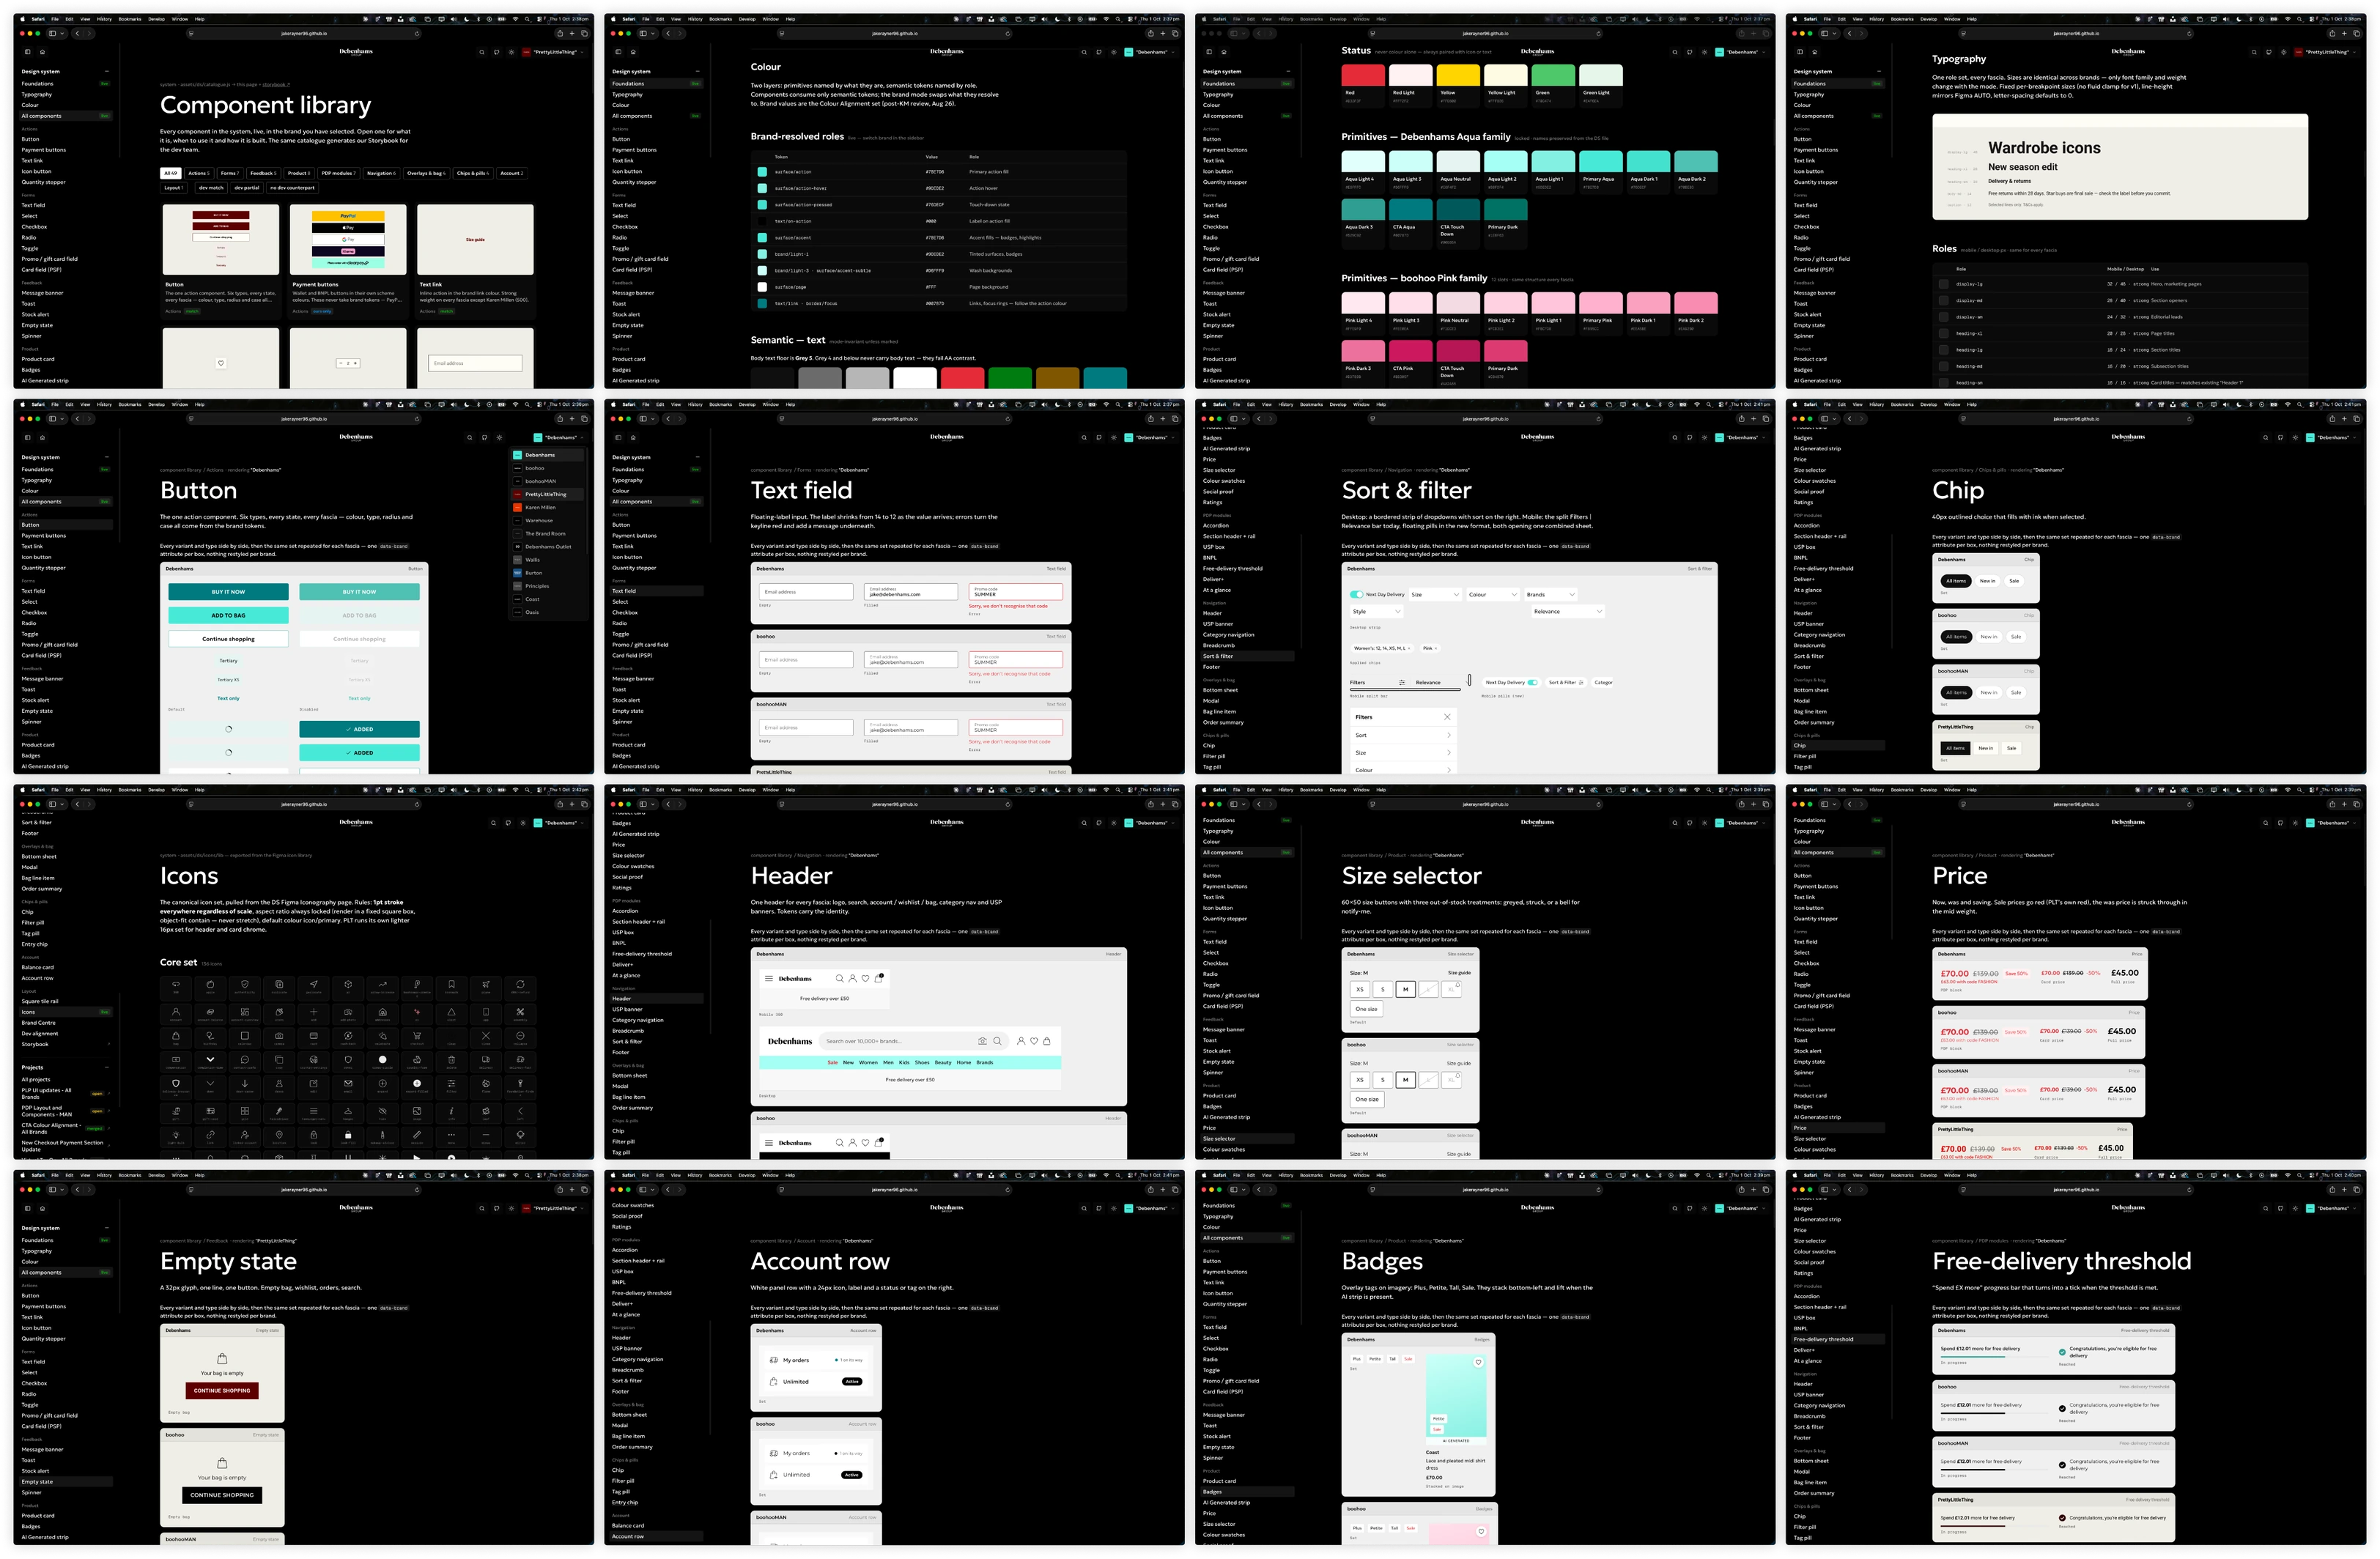2380x1559 pixels.
Task: Click the Red status colour swatch
Action: [1363, 75]
